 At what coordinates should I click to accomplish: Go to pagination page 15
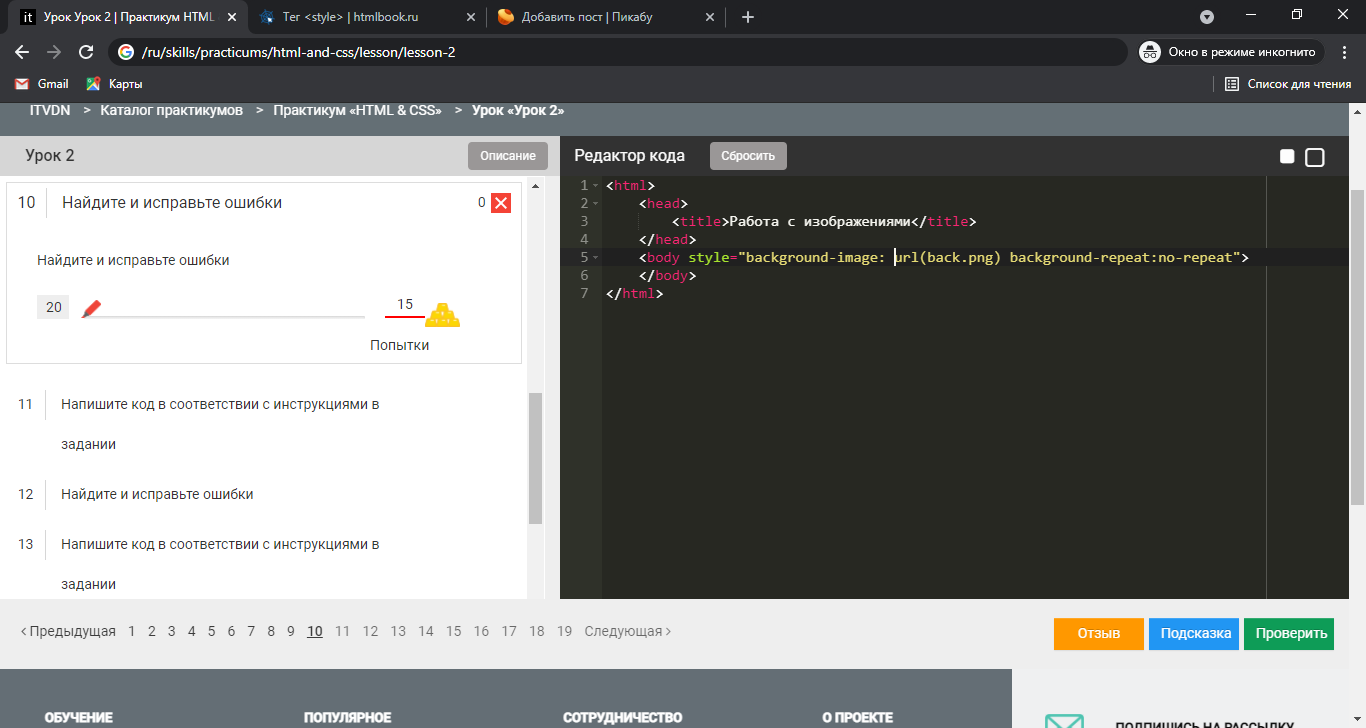(454, 631)
